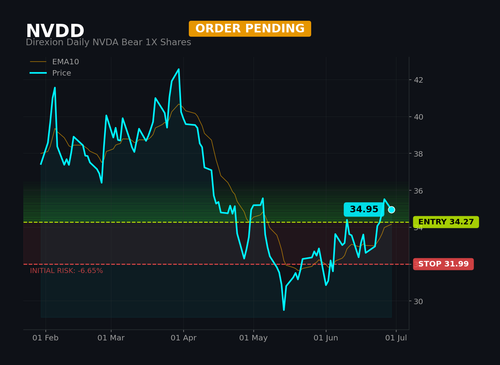Viewport: 500px width, 365px height.
Task: Click the EMA10 legend line swatch
Action: coord(38,62)
